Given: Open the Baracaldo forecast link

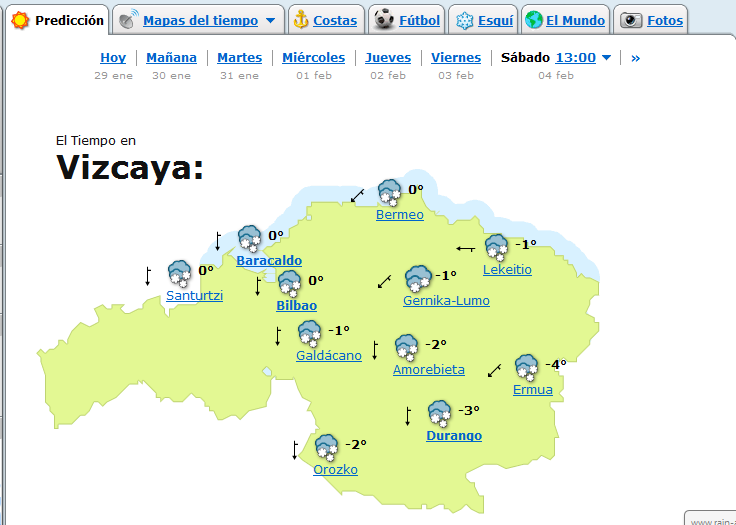Looking at the screenshot, I should [x=269, y=261].
